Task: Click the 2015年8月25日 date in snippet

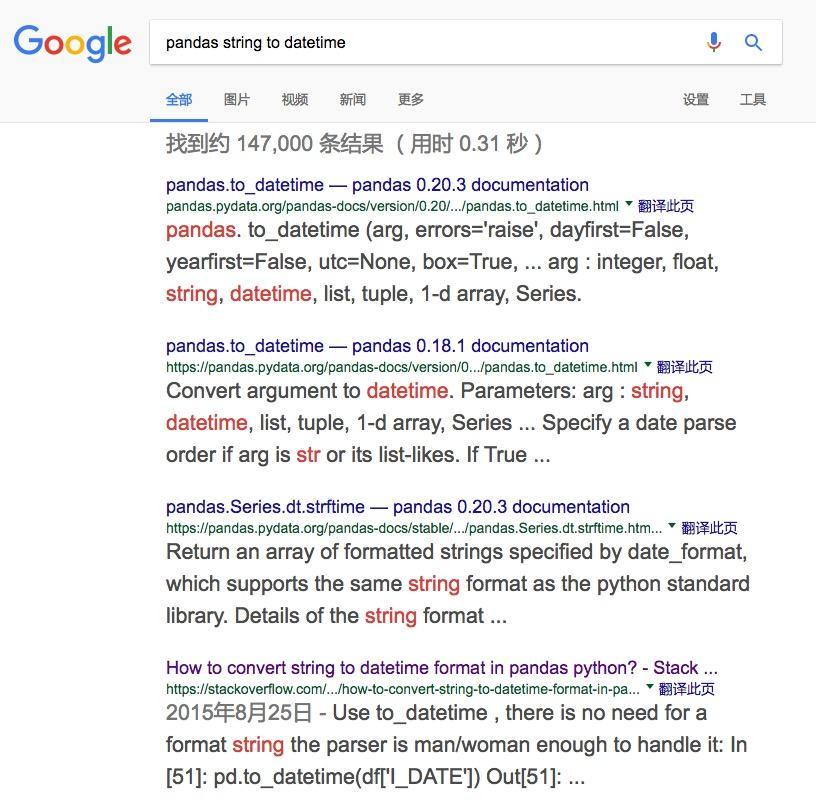Action: click(x=239, y=713)
